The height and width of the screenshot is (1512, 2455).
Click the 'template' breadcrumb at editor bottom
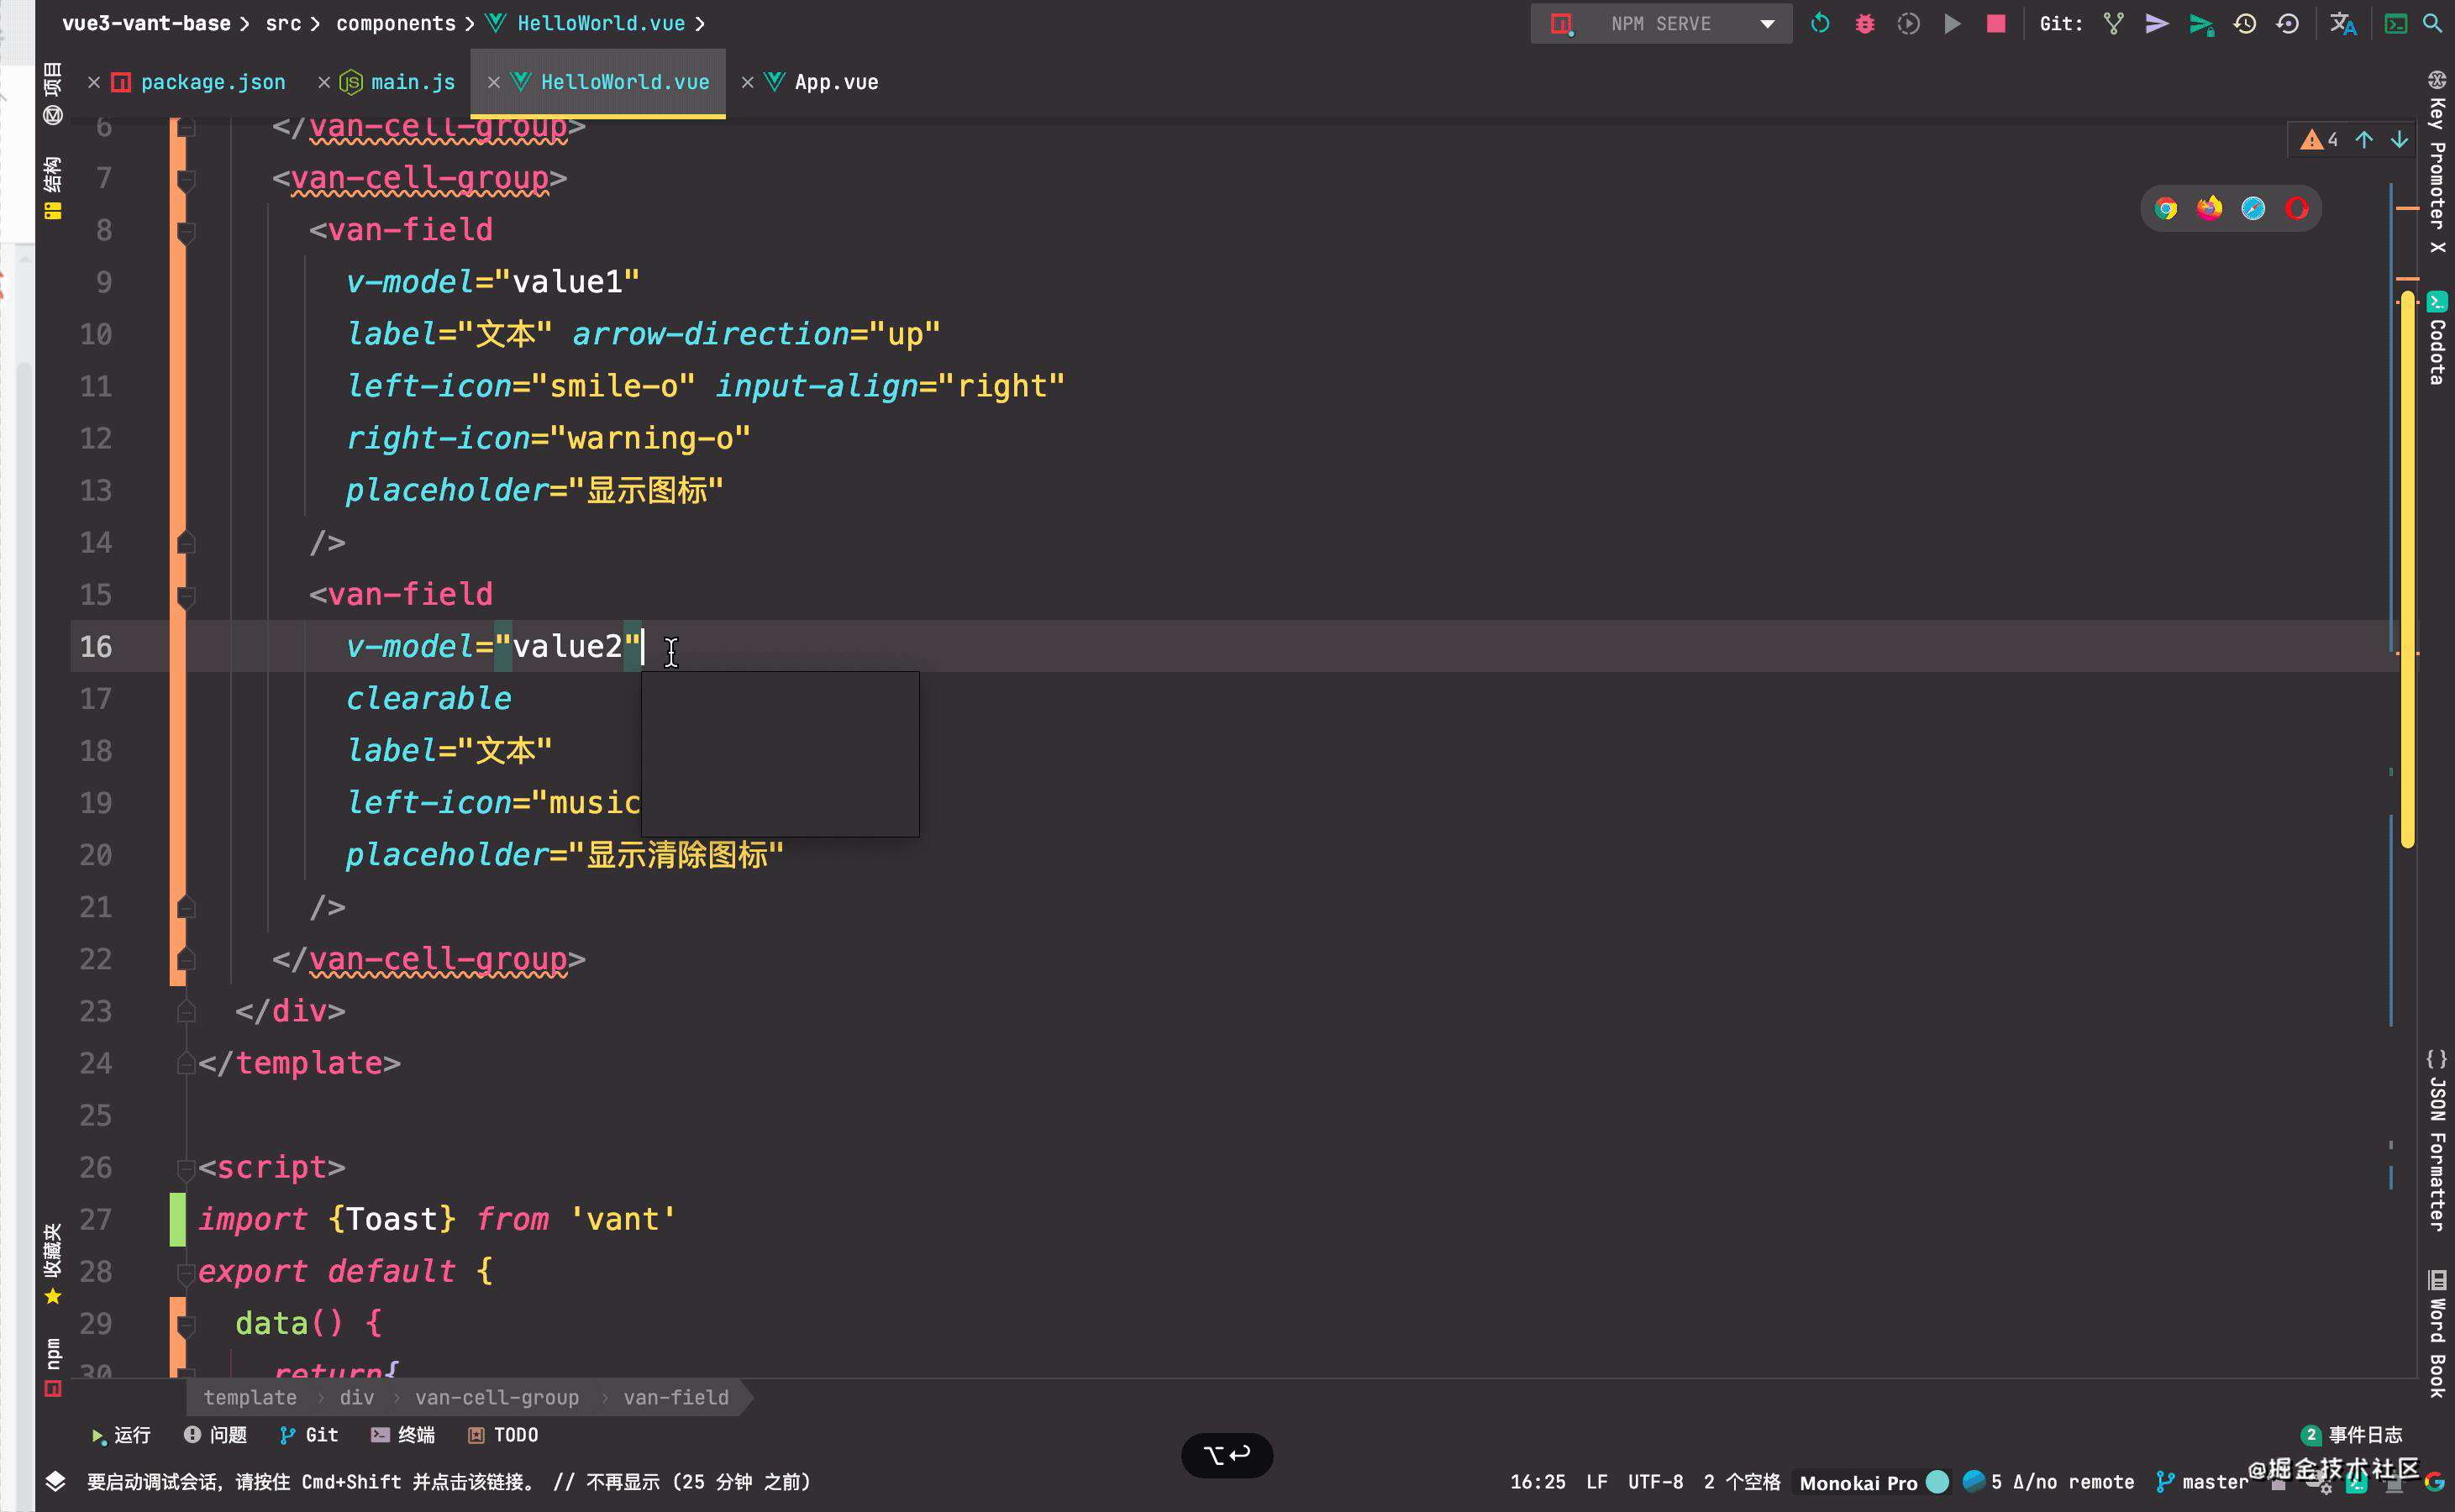[x=250, y=1397]
